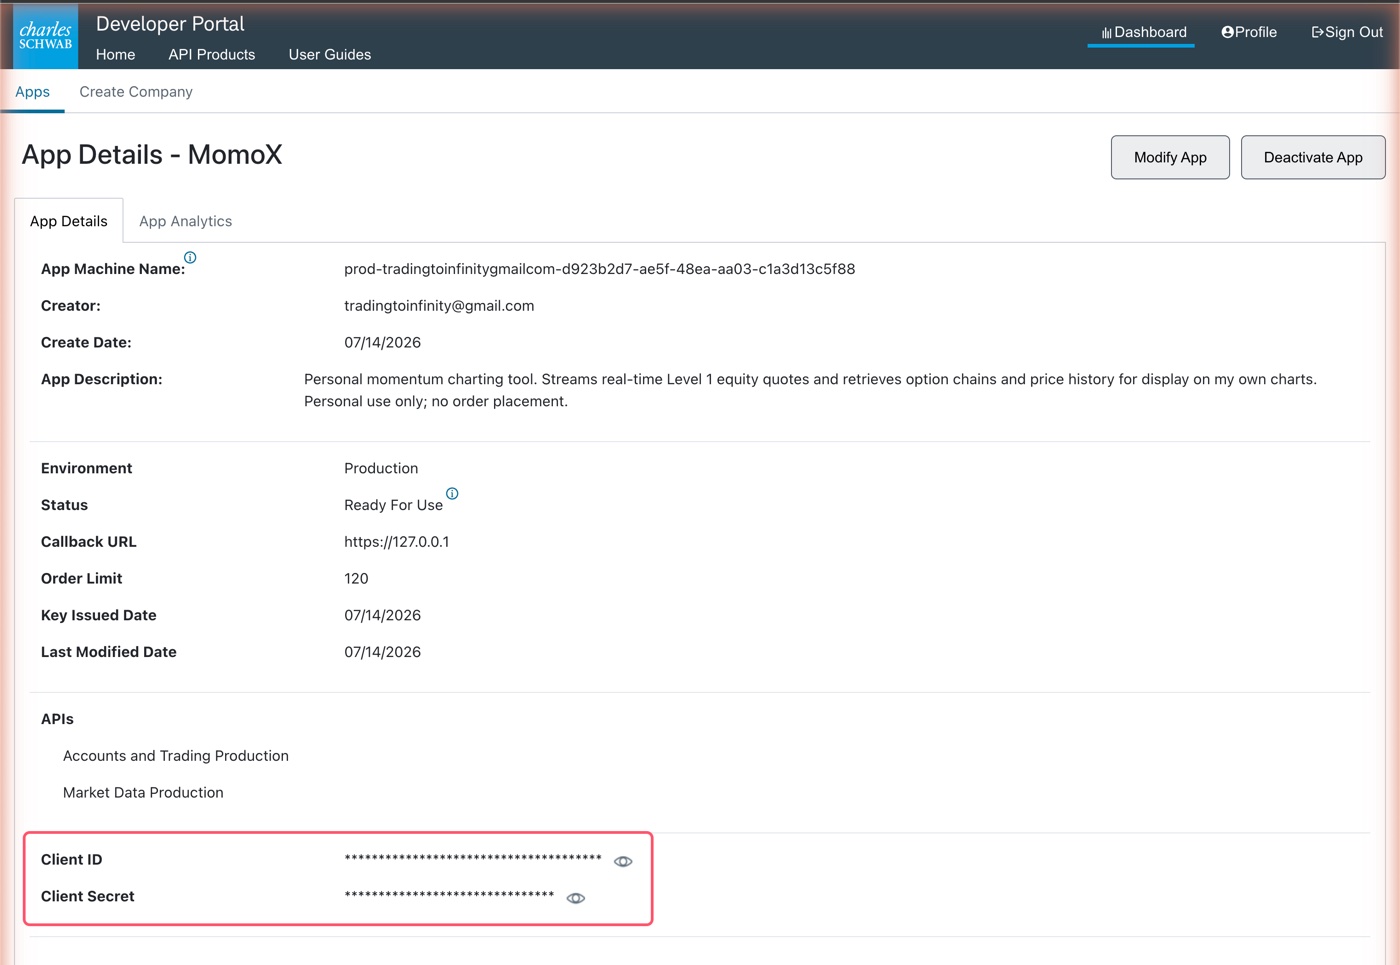1400x965 pixels.
Task: Open User Guides in navigation
Action: point(330,55)
